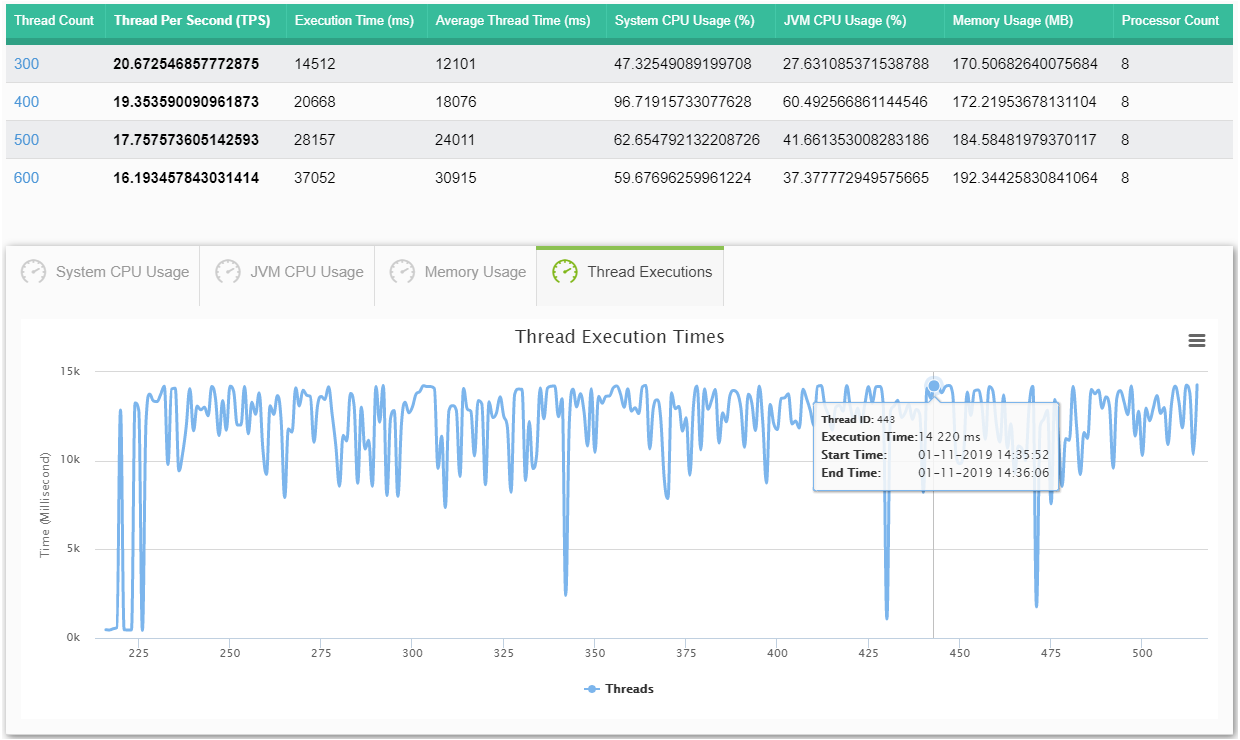Click the execution time cell 28157
The width and height of the screenshot is (1240, 740).
[x=315, y=140]
